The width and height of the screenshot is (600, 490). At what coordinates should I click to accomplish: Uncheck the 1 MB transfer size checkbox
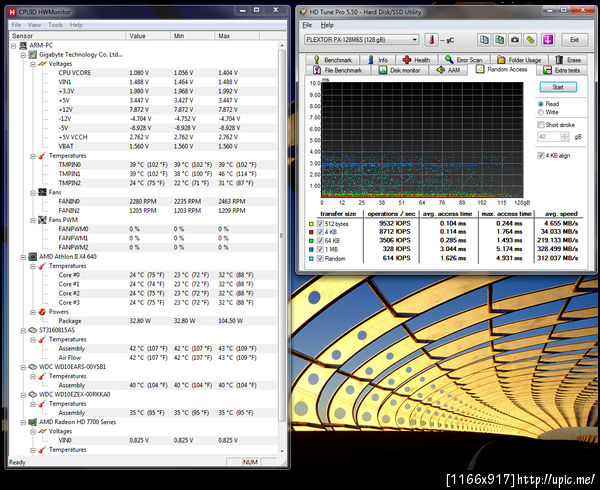(x=320, y=249)
